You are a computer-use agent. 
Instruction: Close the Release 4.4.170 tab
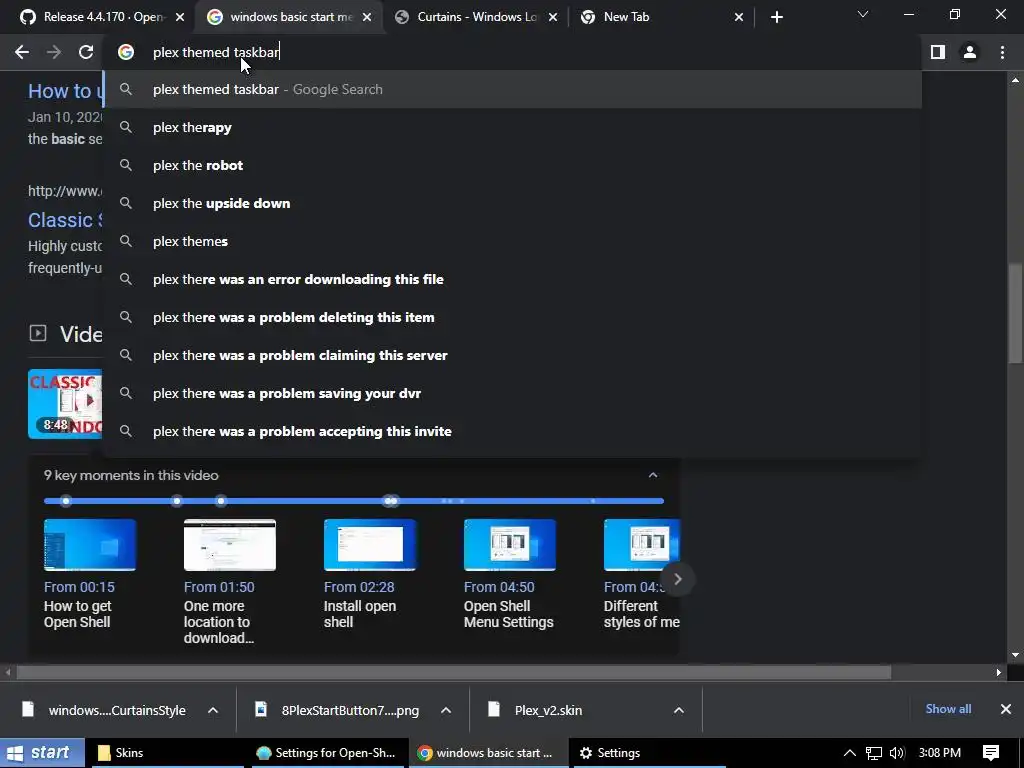[x=180, y=17]
